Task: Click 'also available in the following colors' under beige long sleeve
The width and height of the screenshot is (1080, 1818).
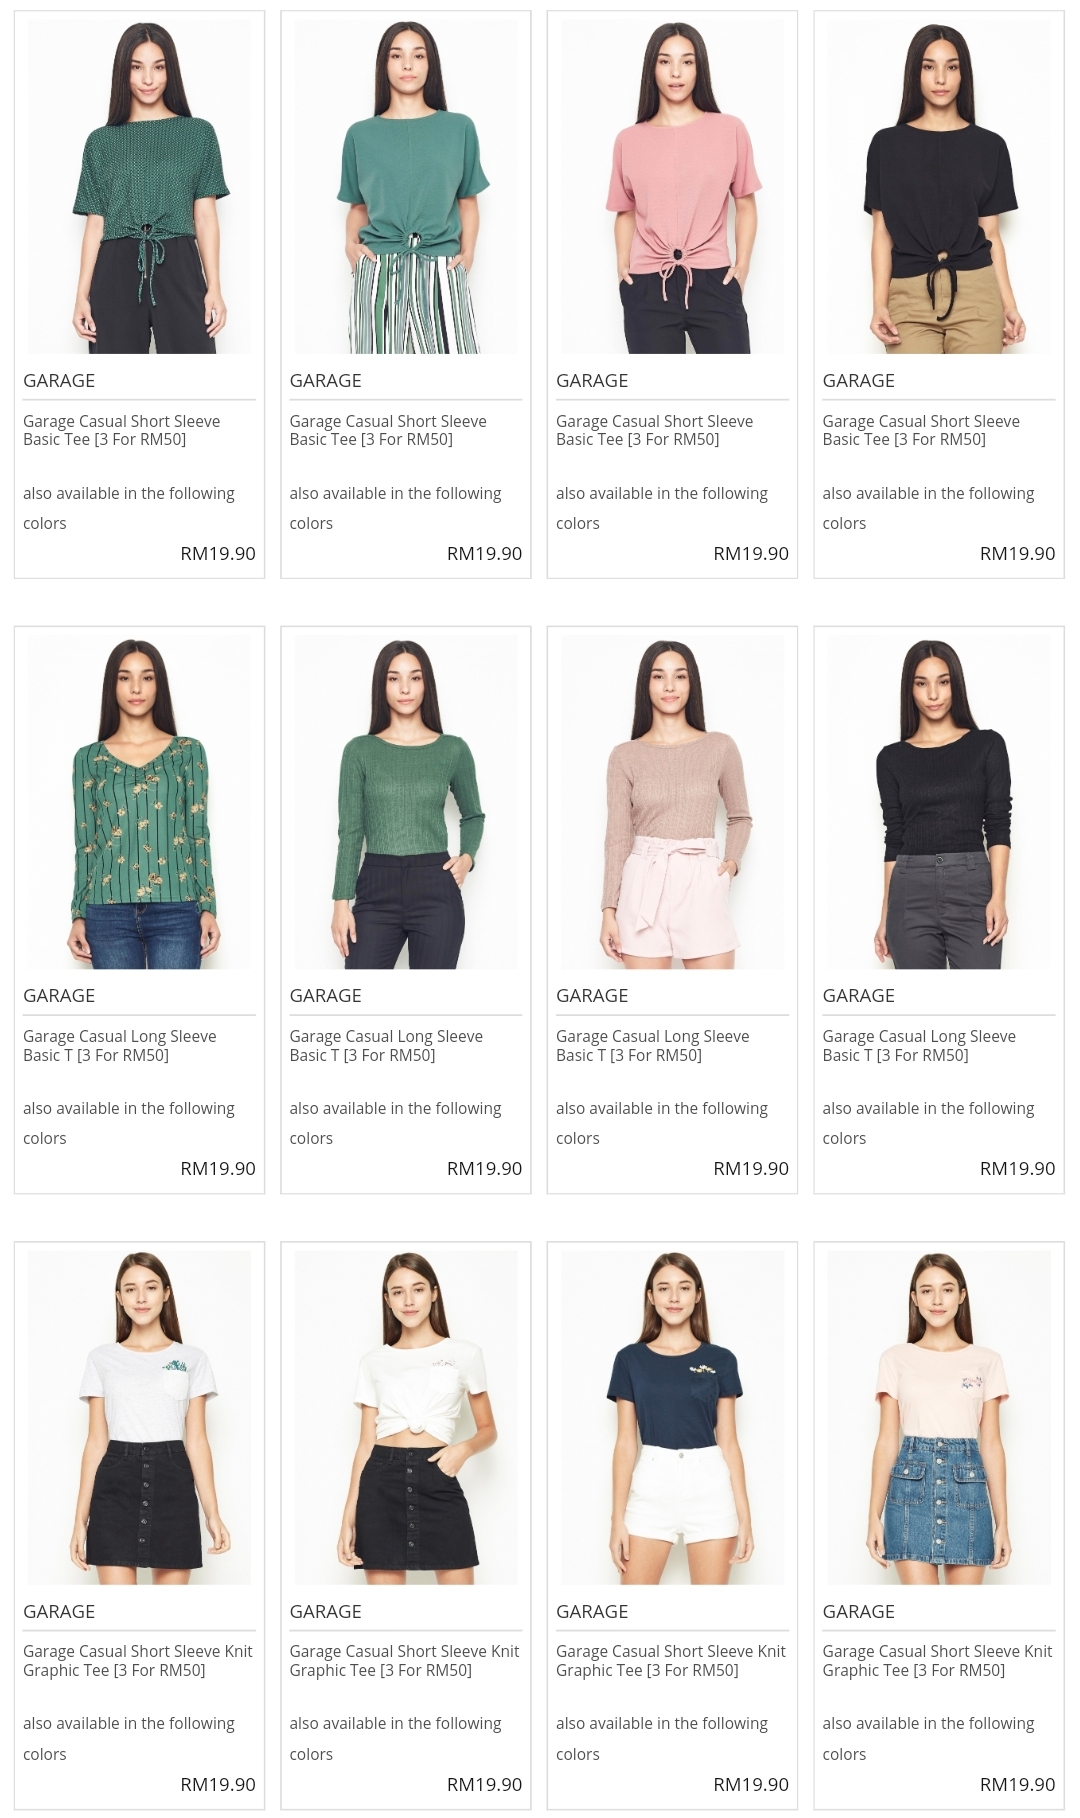Action: [662, 1123]
